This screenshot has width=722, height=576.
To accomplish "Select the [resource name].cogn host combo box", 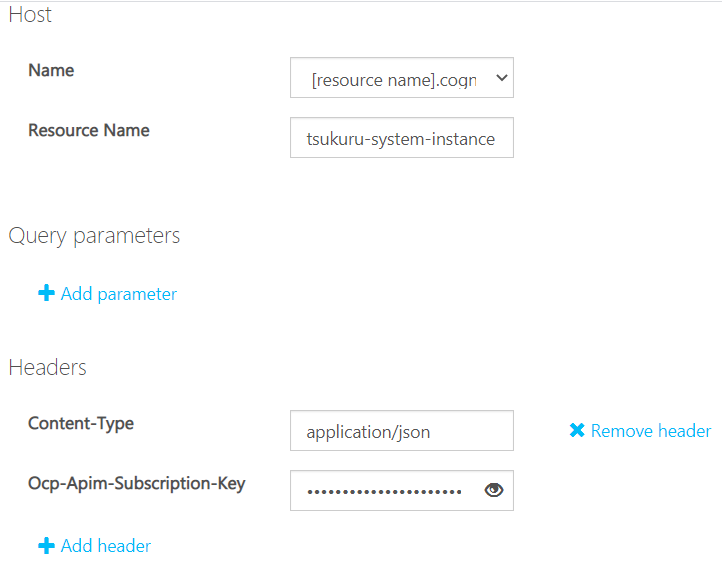I will pos(402,77).
